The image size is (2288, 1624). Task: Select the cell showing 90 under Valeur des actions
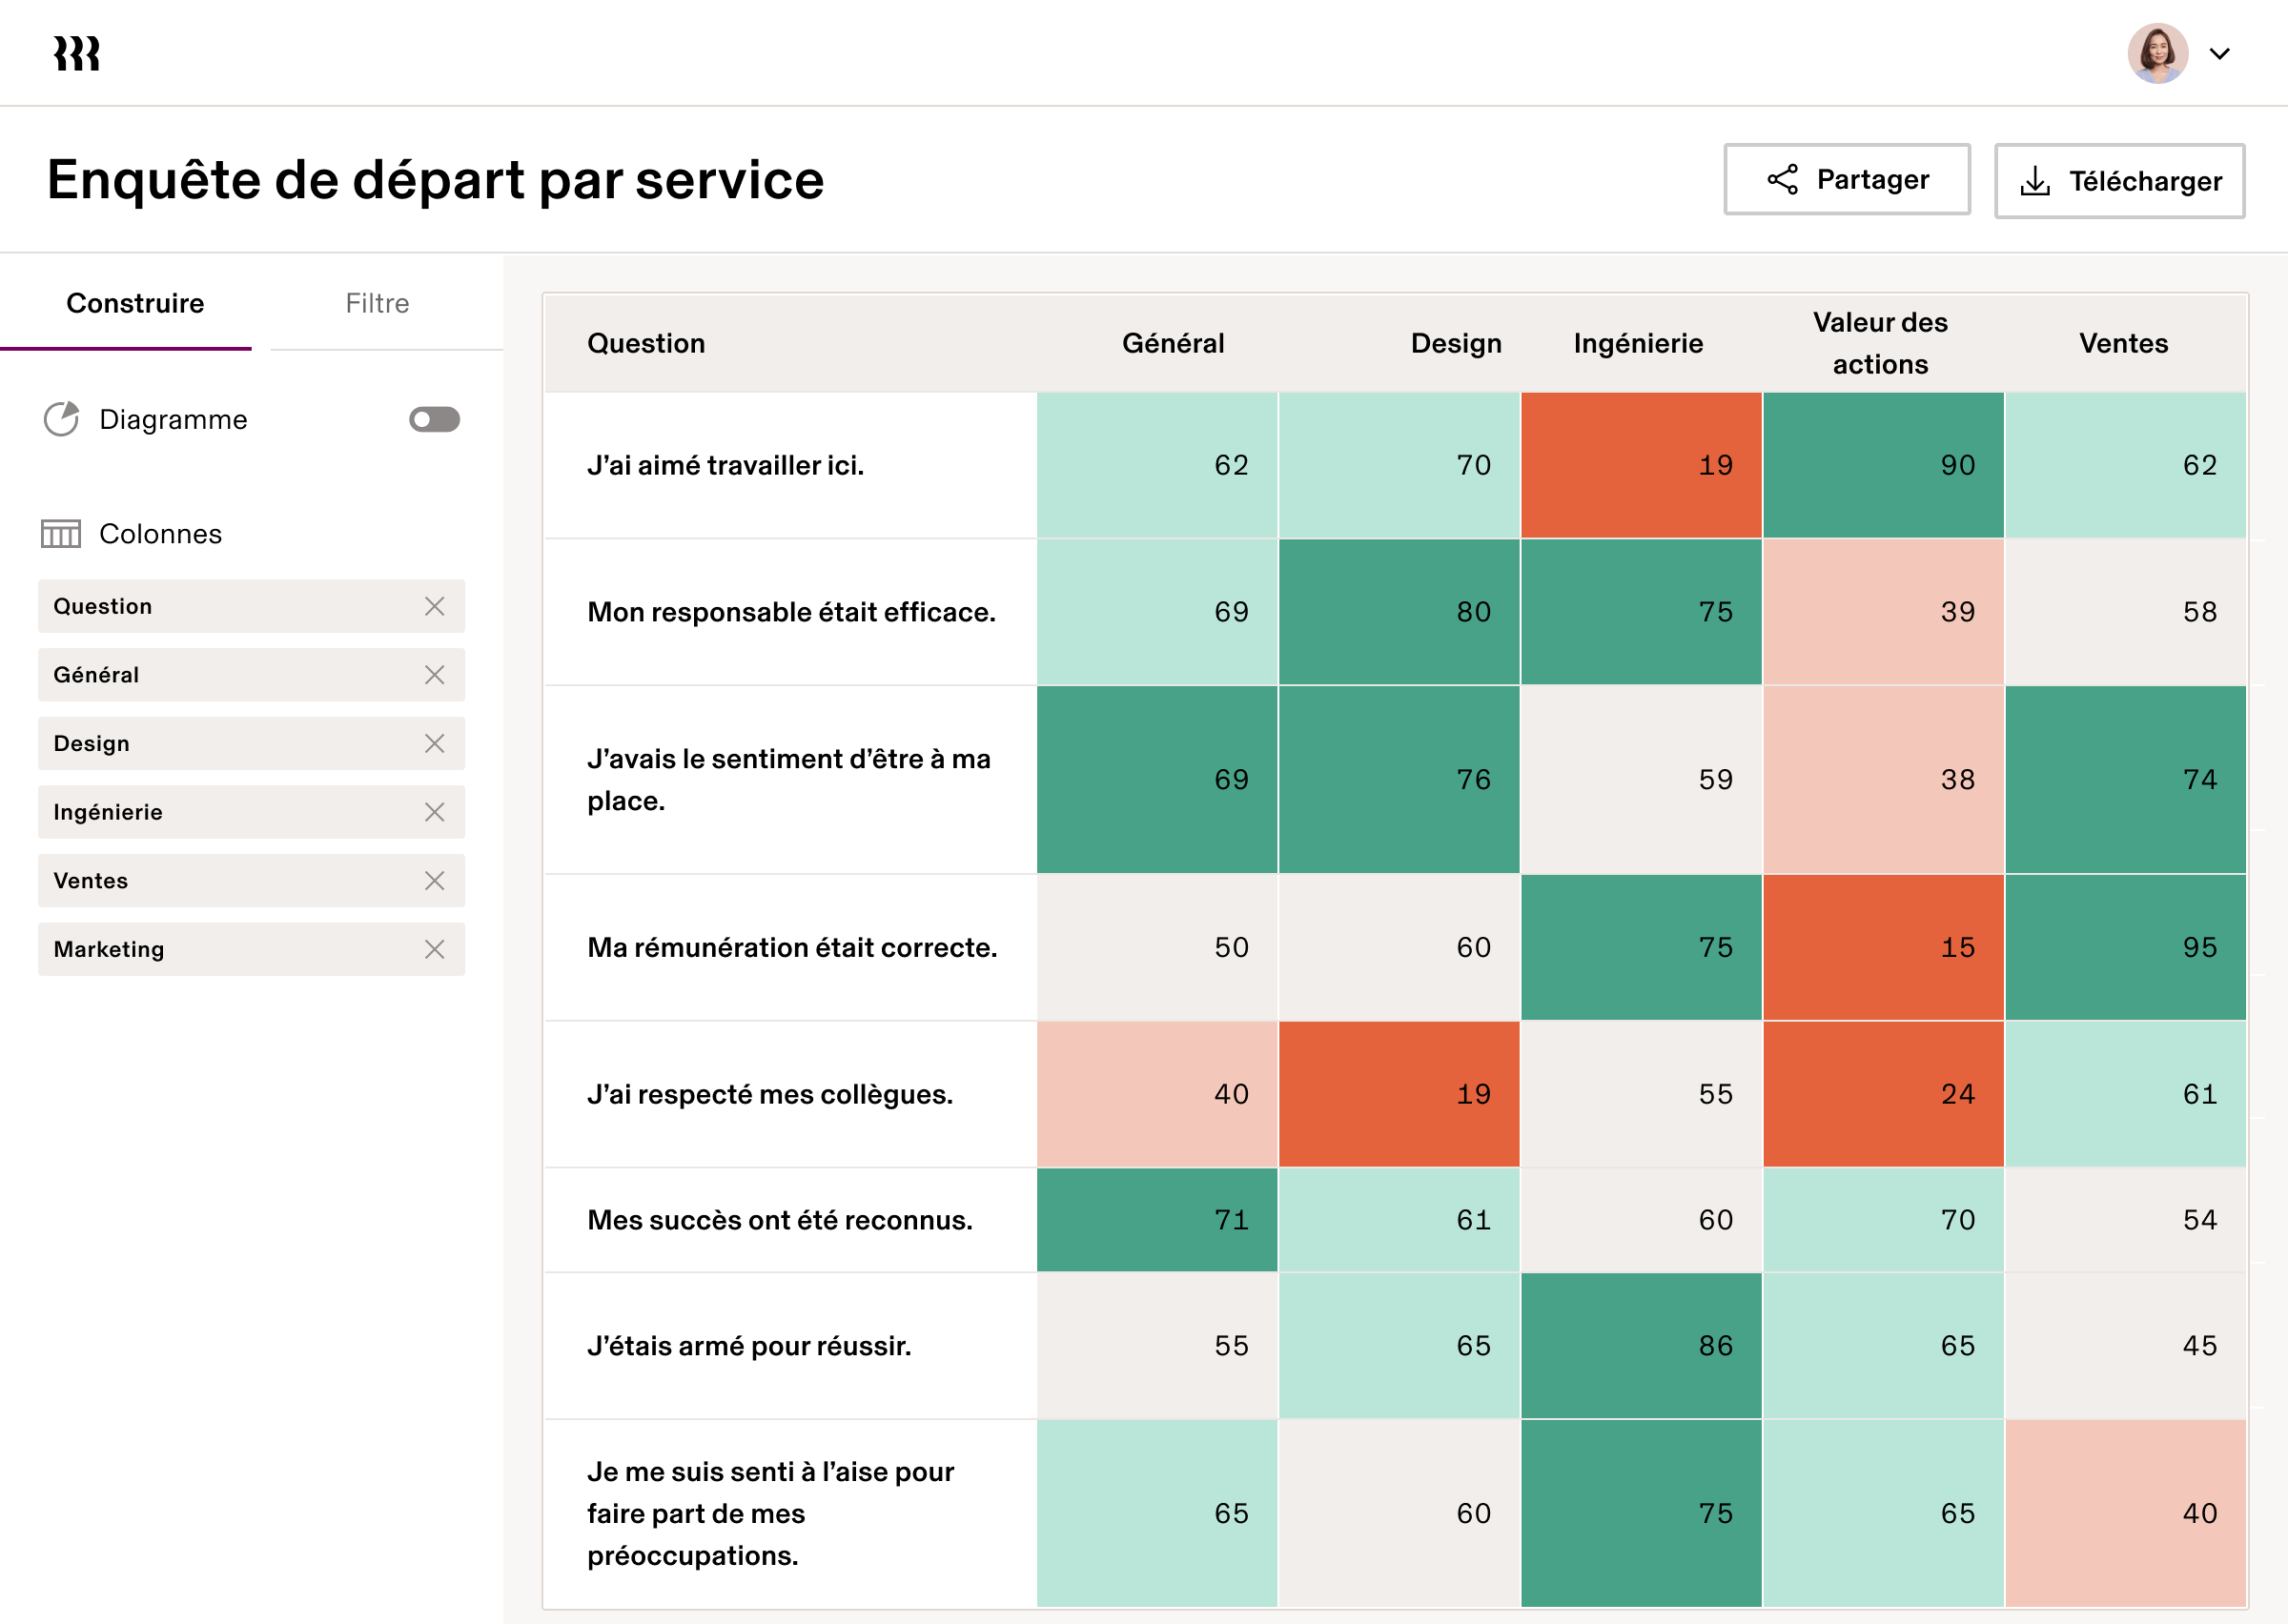click(x=1883, y=465)
